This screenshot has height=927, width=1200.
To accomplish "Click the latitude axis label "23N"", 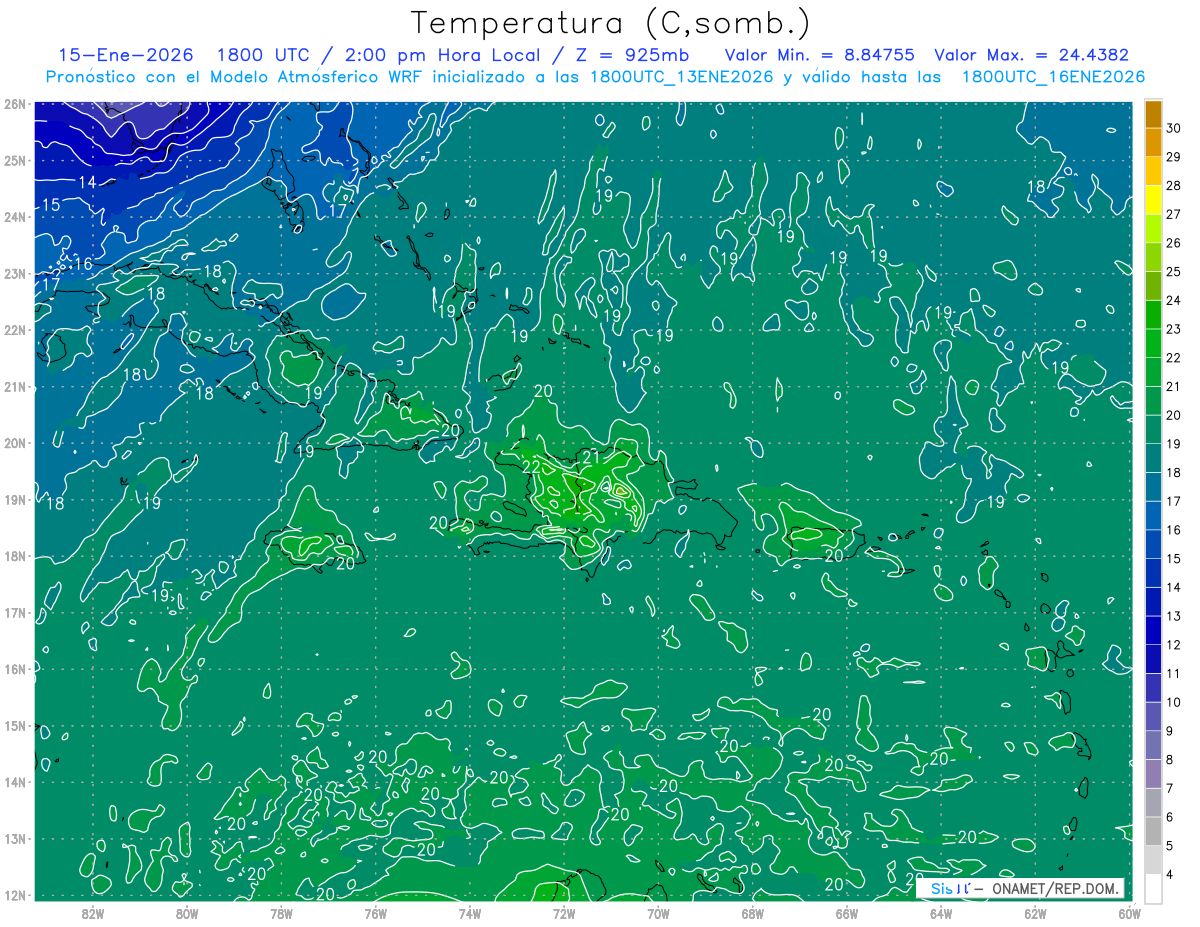I will pyautogui.click(x=14, y=273).
